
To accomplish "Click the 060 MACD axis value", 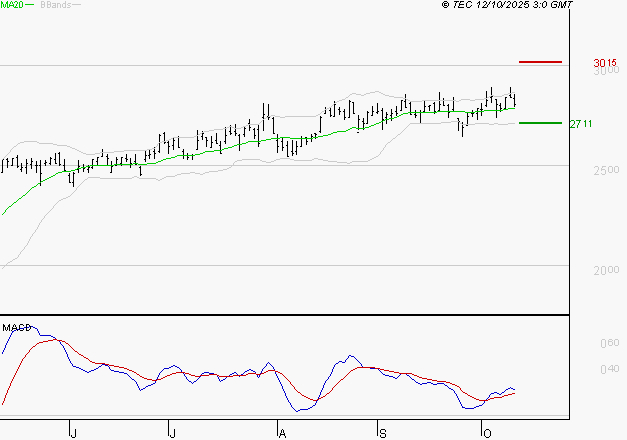I will pyautogui.click(x=609, y=343).
